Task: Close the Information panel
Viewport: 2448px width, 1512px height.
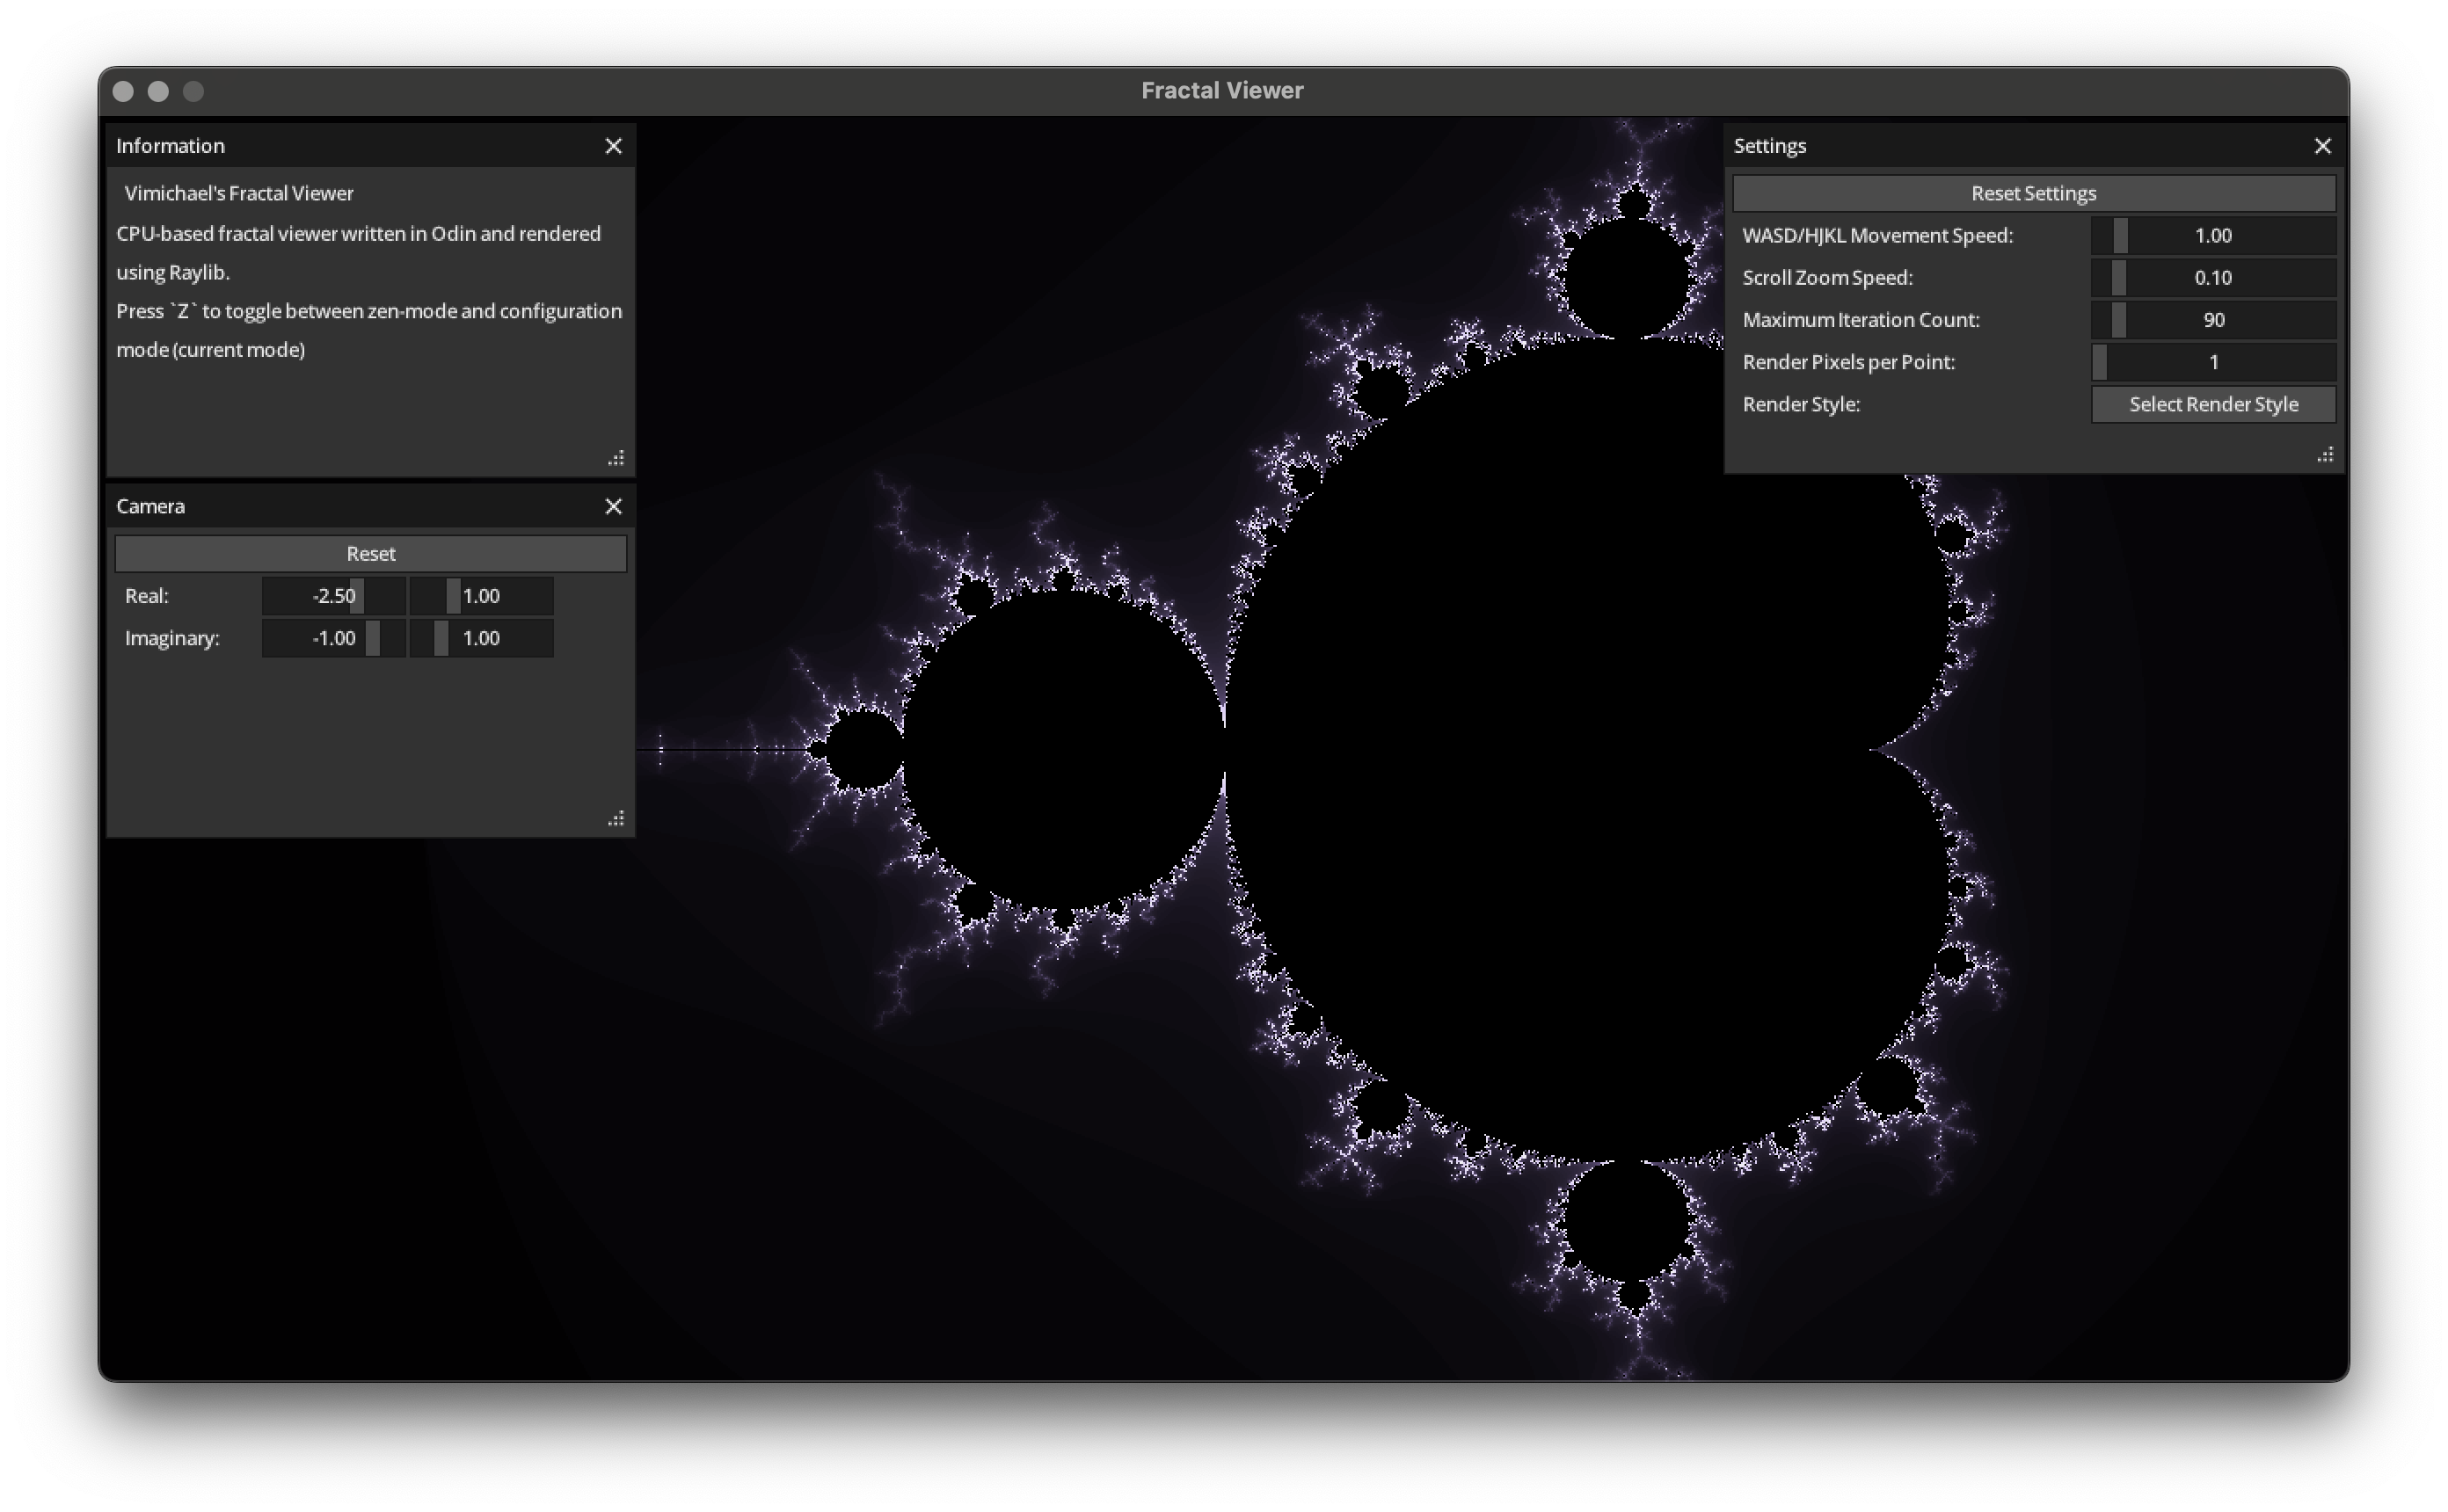Action: pos(613,146)
